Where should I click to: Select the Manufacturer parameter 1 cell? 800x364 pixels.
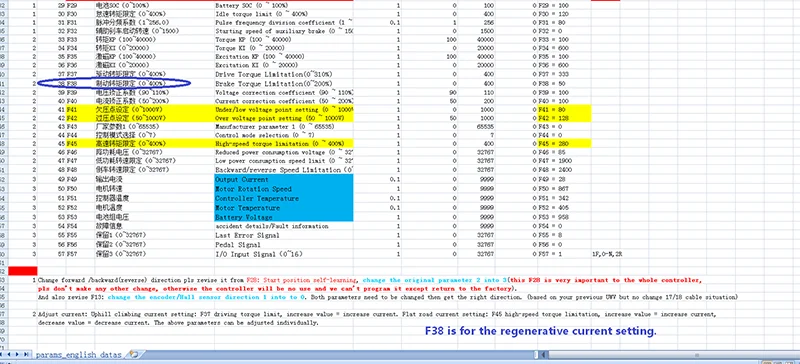(x=283, y=127)
